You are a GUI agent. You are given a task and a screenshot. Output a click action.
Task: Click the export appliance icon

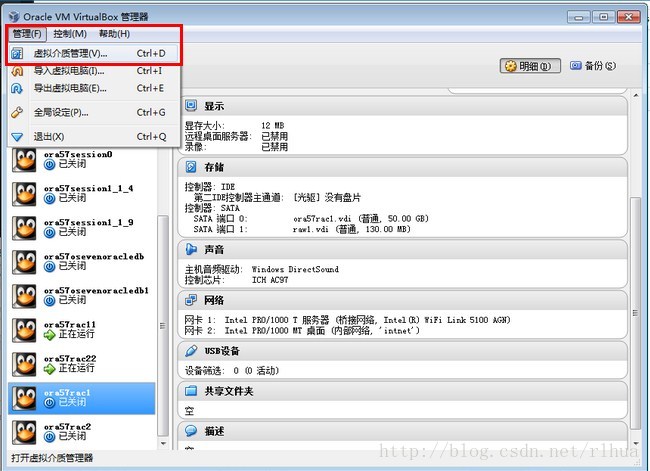[x=17, y=88]
